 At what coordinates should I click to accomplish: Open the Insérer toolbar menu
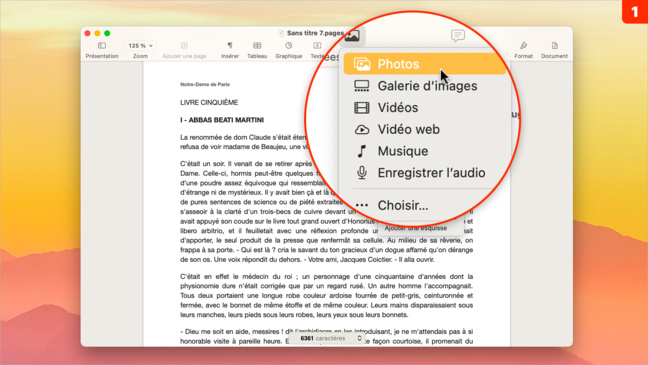click(x=230, y=49)
